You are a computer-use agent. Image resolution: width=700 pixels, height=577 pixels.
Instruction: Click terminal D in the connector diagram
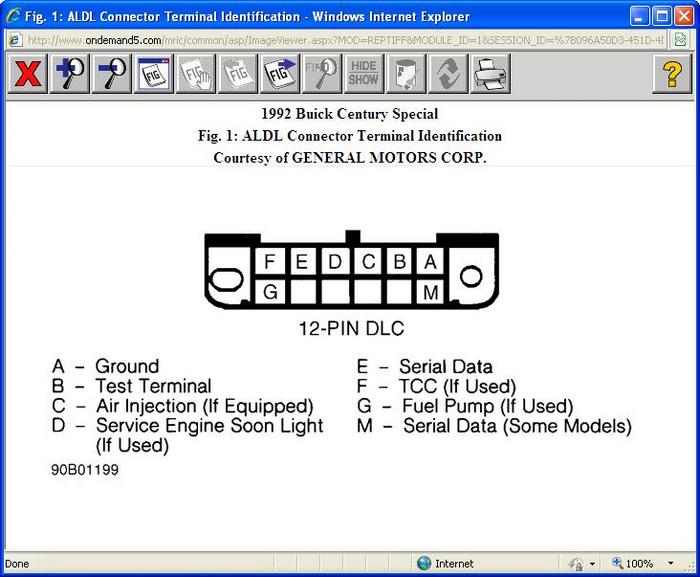[335, 261]
